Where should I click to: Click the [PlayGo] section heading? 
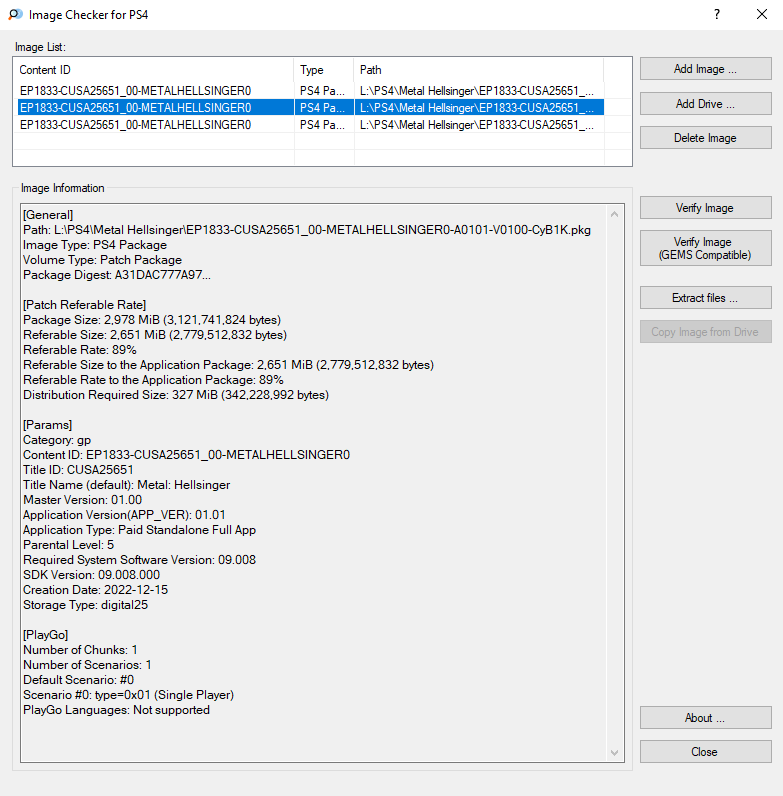click(x=46, y=635)
